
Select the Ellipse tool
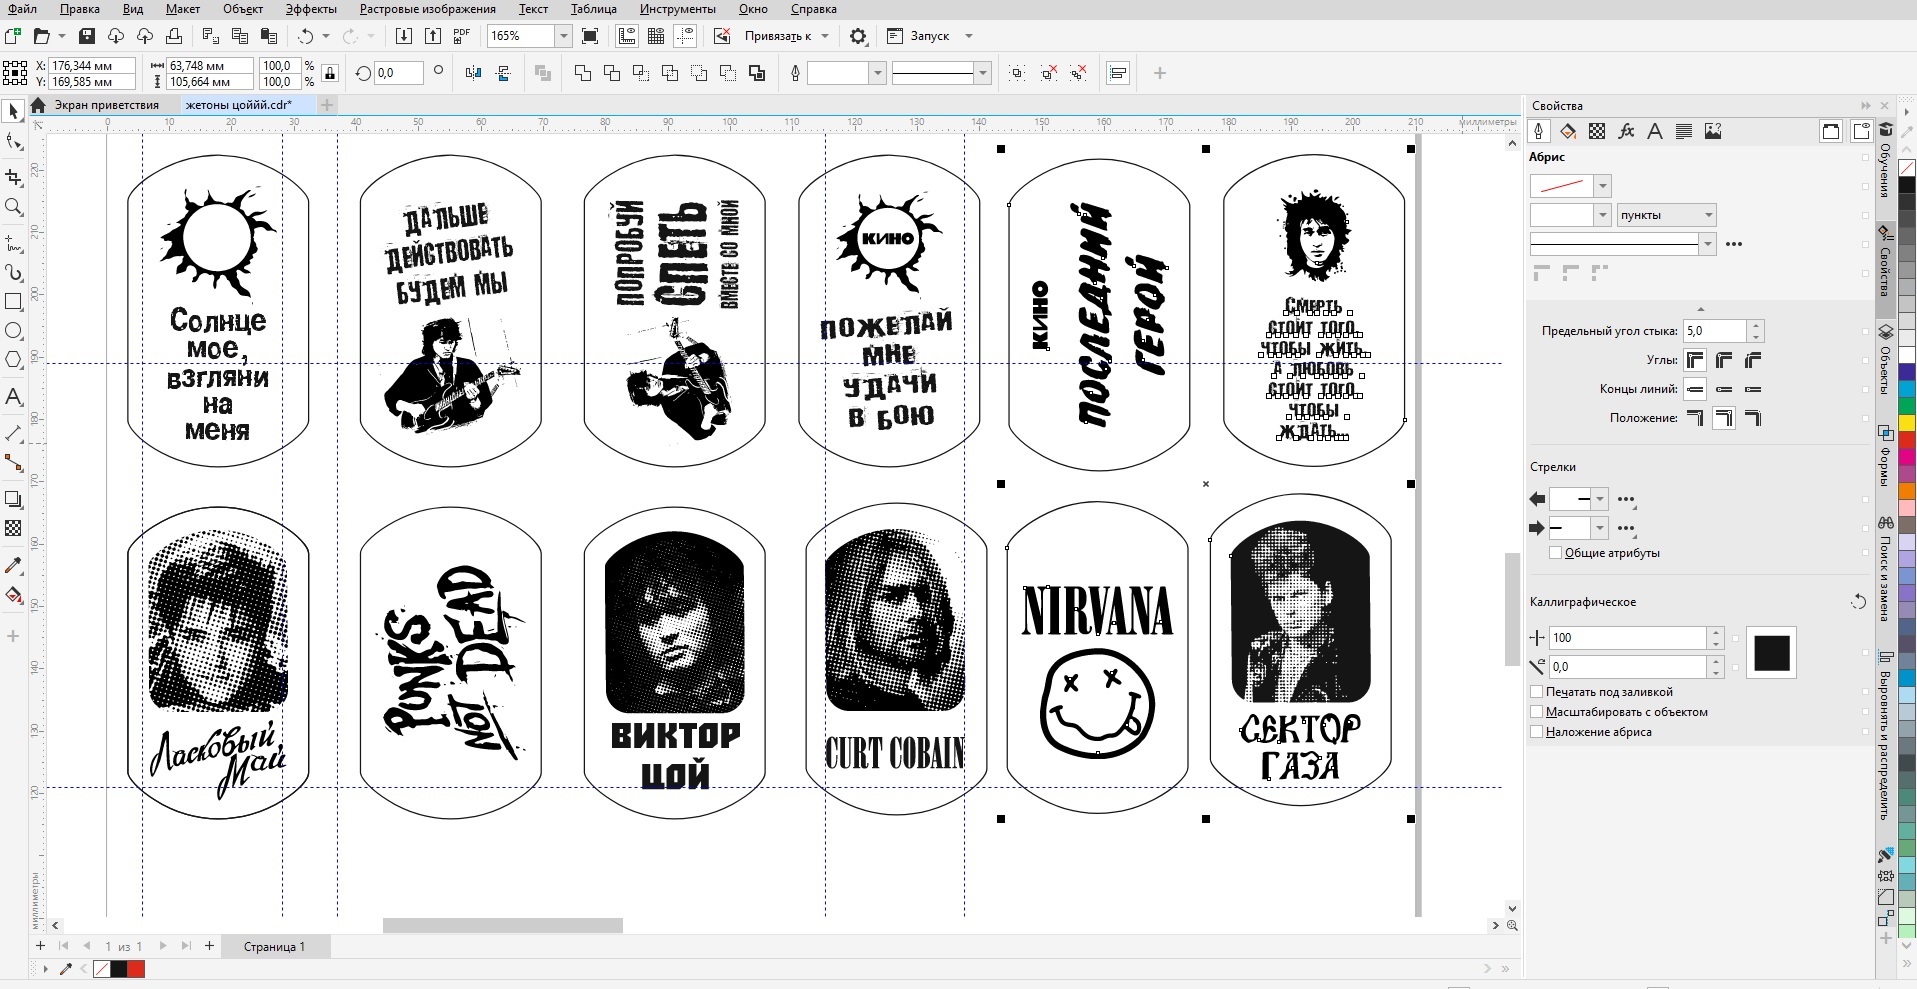tap(13, 331)
